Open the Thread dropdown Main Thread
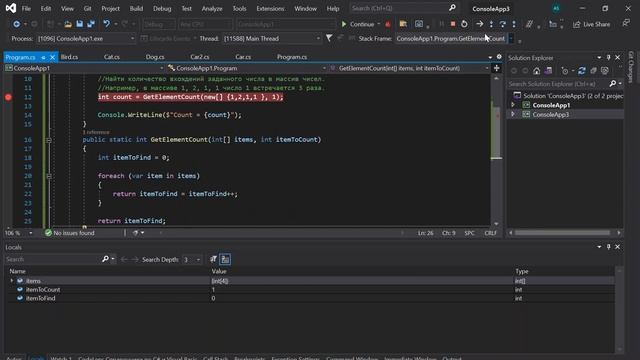This screenshot has height=360, width=640. point(271,38)
